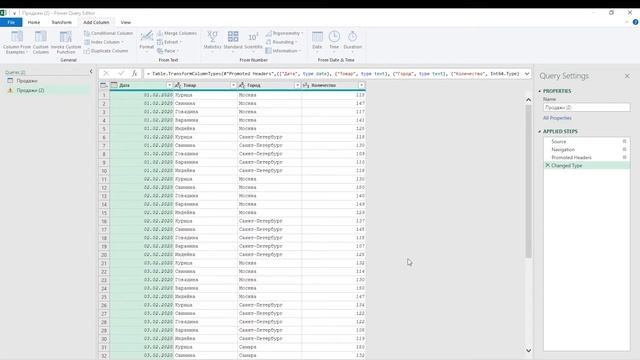640x360 pixels.
Task: Switch to the Home tab
Action: (x=34, y=22)
